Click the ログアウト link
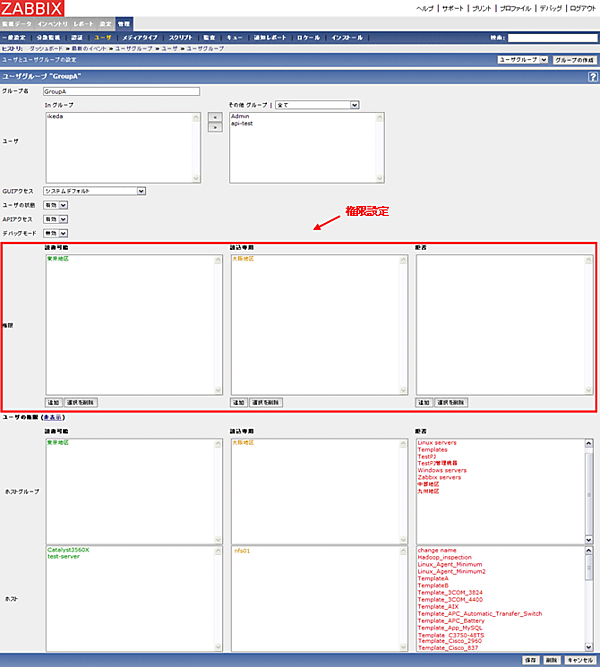The width and height of the screenshot is (600, 667). [583, 9]
